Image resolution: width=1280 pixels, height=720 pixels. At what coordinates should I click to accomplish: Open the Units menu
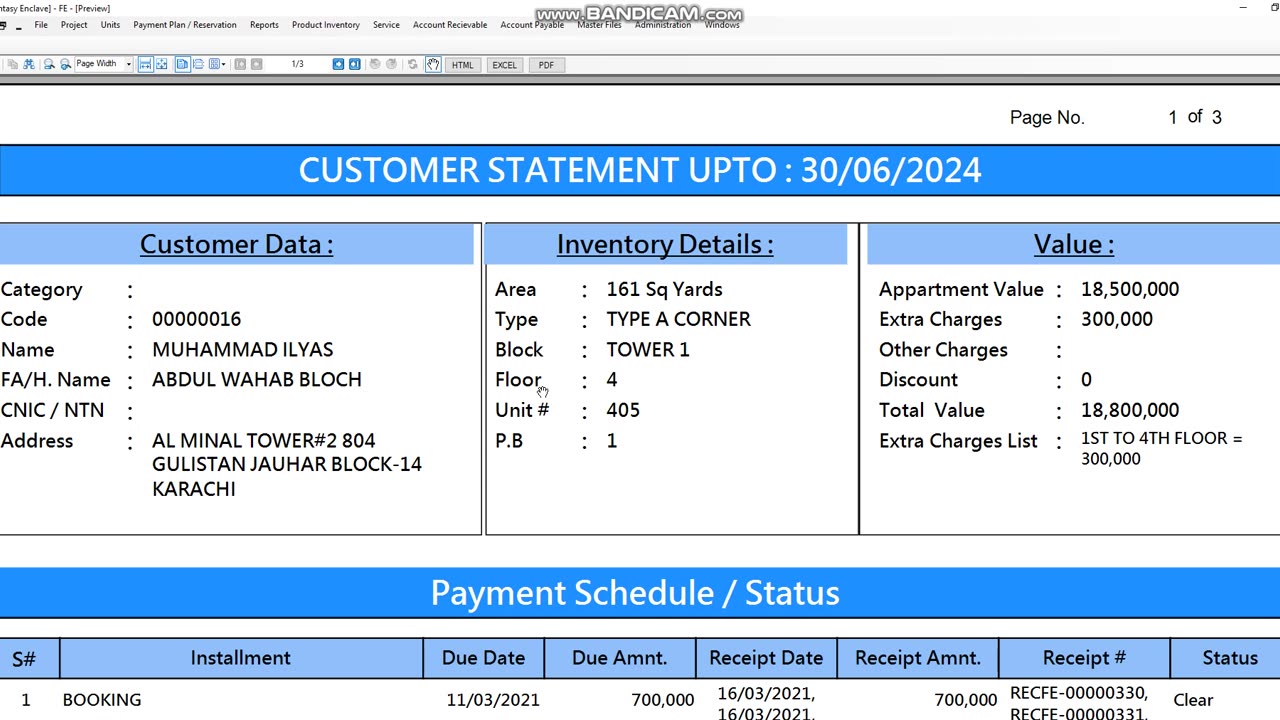(x=110, y=25)
